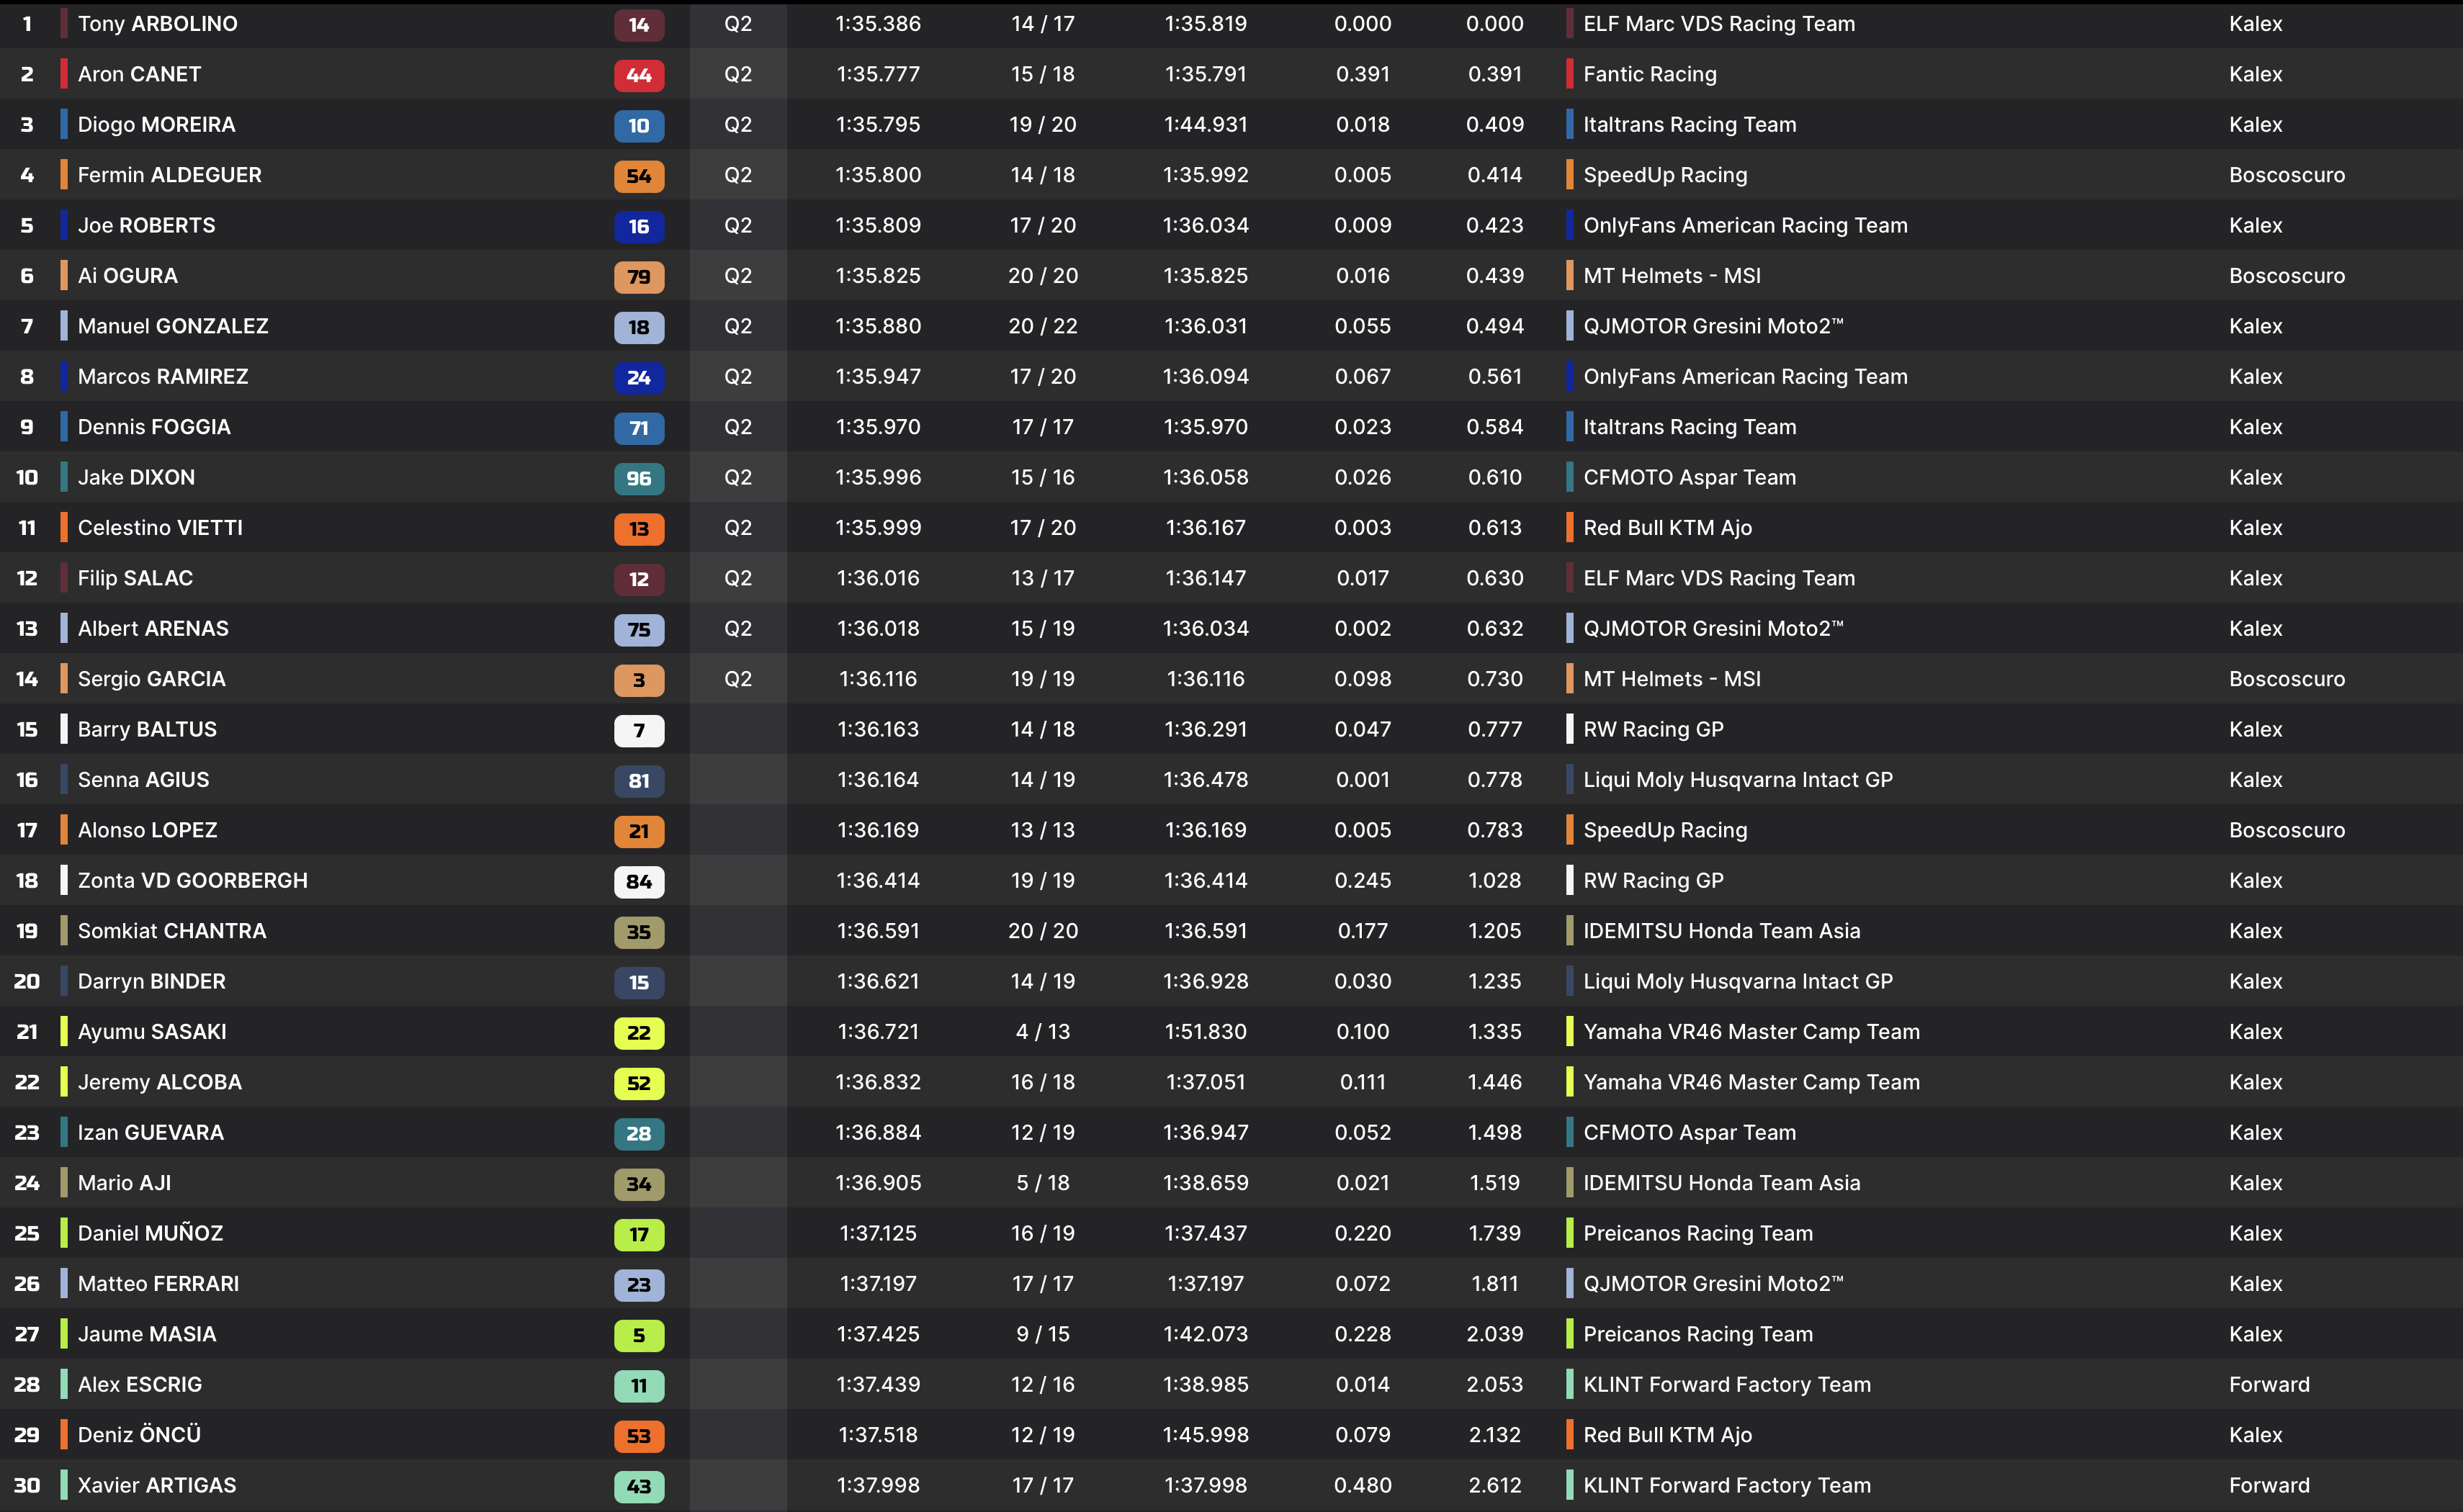
Task: Click Tony Arbolino's number 14 badge
Action: point(638,25)
